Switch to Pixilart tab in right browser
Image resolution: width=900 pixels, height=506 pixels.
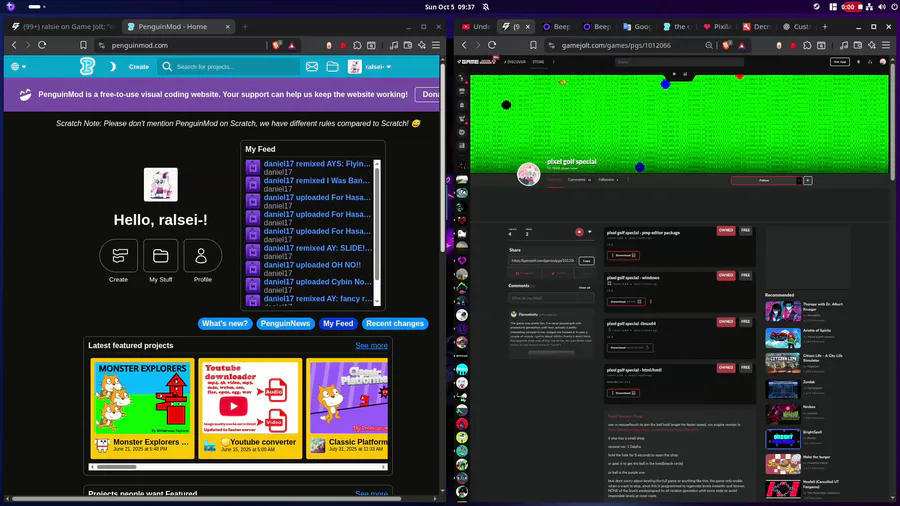point(717,26)
